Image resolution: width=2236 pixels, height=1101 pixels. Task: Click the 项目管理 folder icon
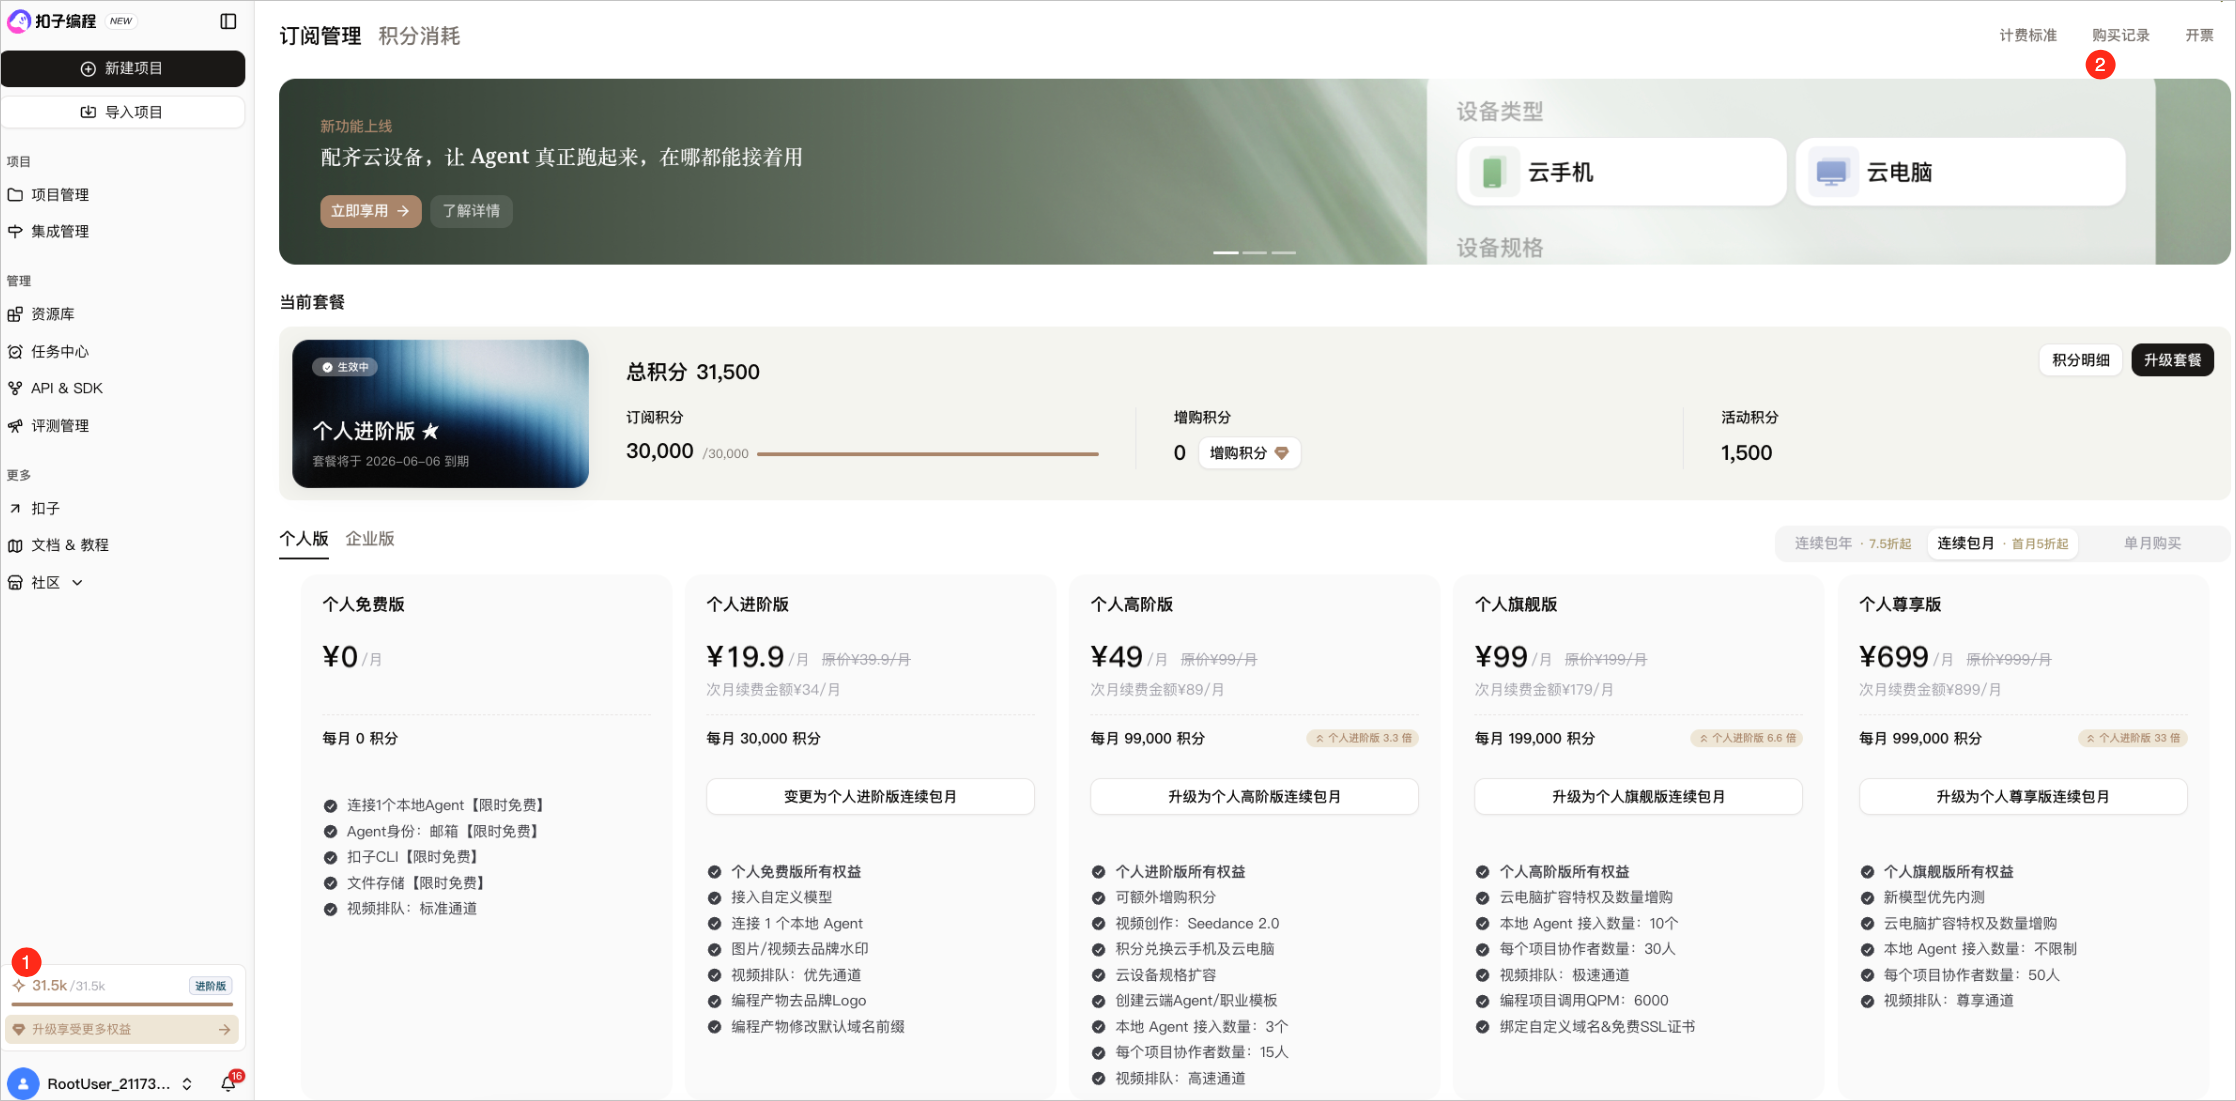pyautogui.click(x=15, y=195)
